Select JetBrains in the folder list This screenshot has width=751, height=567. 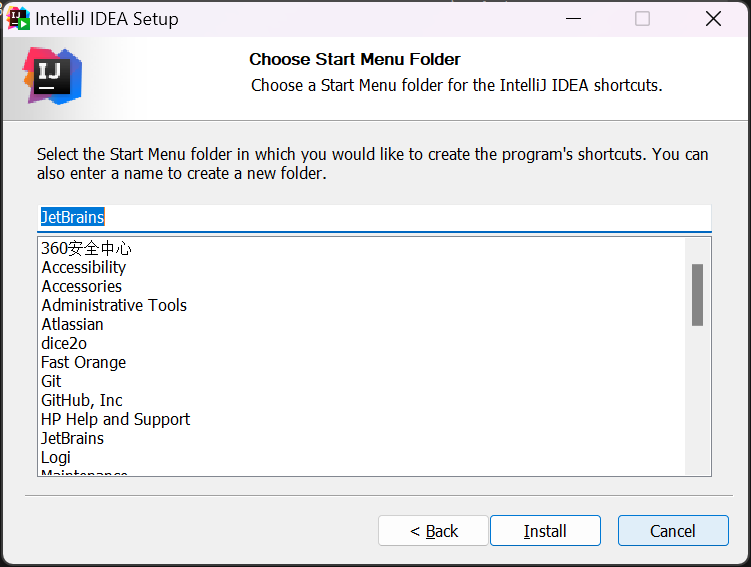(x=73, y=438)
